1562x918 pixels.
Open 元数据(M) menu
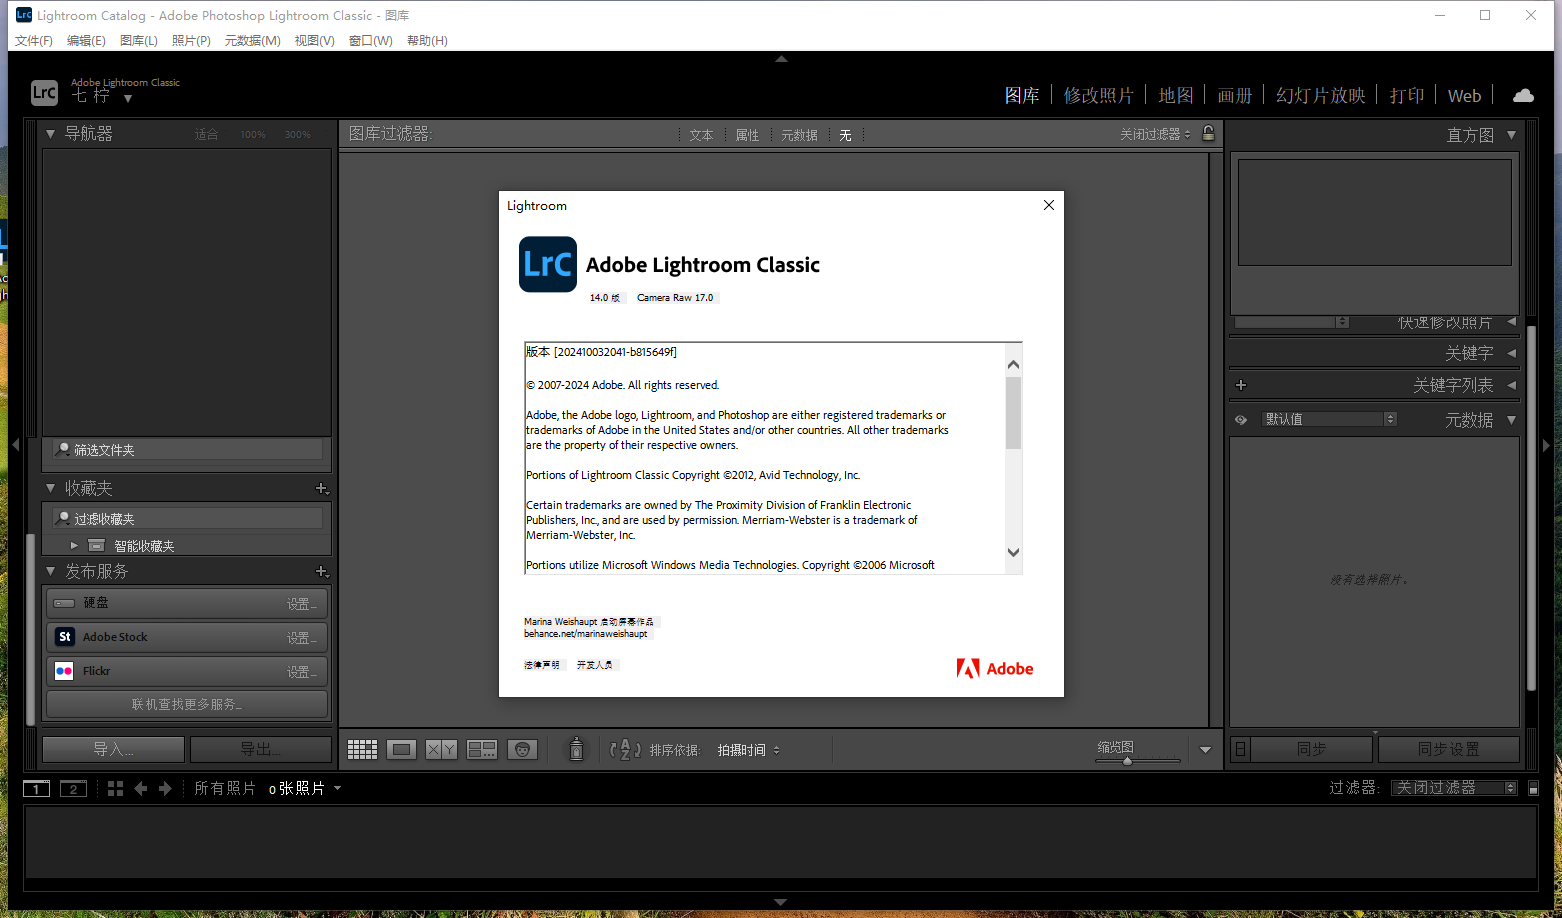pyautogui.click(x=252, y=41)
